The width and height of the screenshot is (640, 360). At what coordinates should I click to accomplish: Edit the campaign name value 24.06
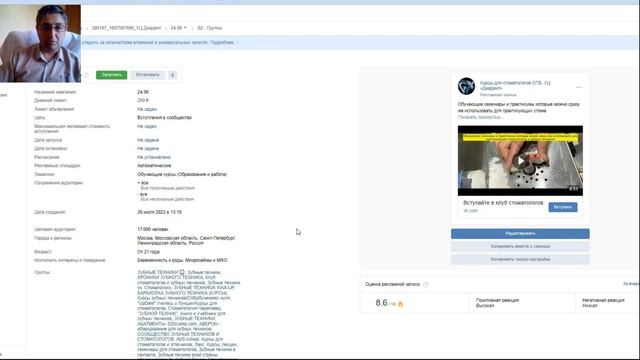[x=143, y=92]
